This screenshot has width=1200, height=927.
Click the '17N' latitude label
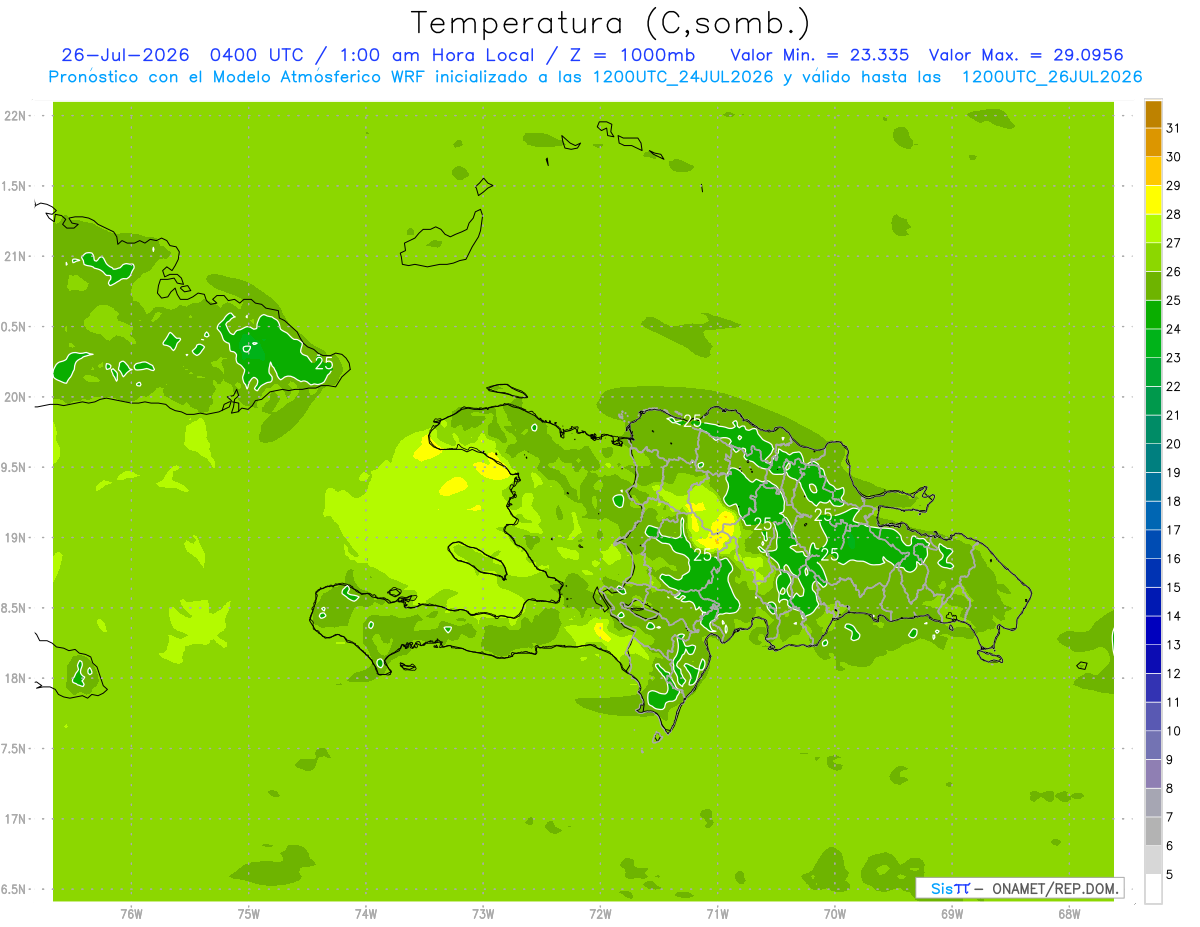point(14,819)
